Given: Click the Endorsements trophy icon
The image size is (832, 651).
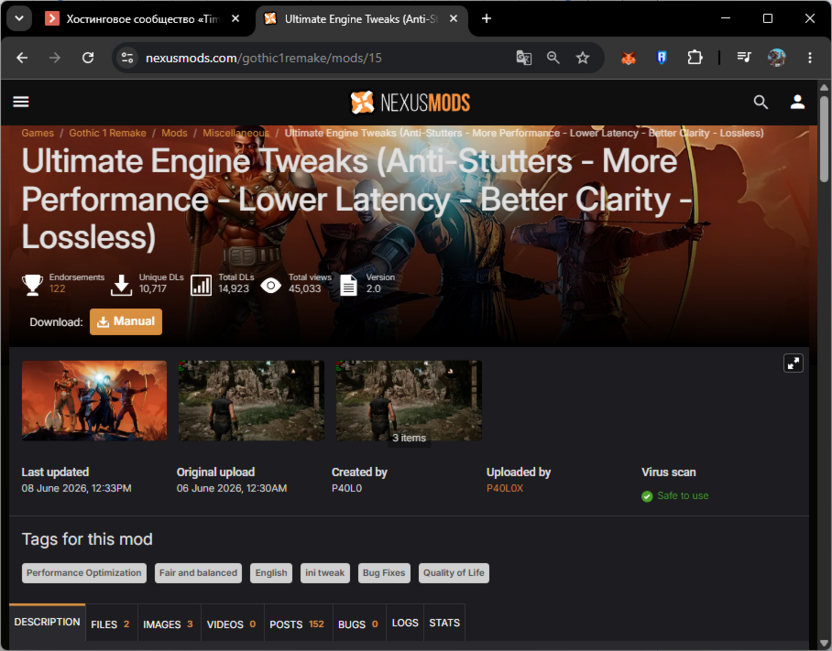Looking at the screenshot, I should pos(32,285).
